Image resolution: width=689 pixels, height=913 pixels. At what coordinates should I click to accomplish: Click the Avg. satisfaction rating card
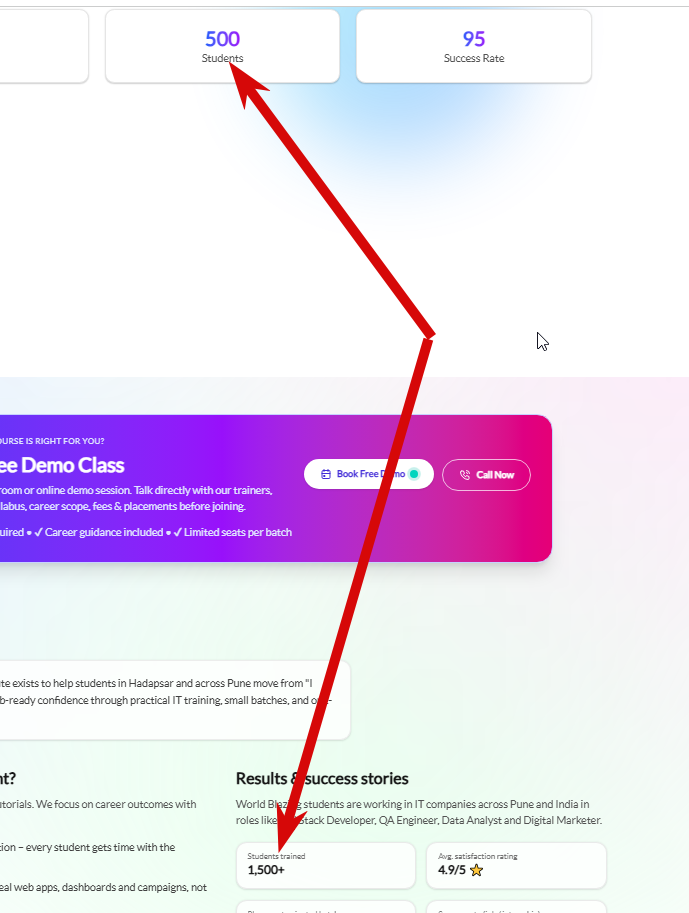(517, 865)
